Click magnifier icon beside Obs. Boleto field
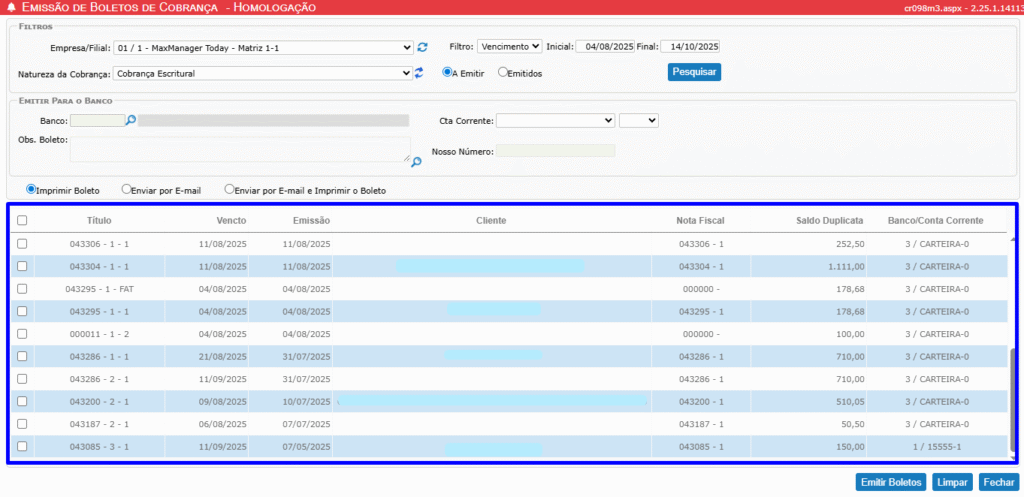 pos(416,160)
